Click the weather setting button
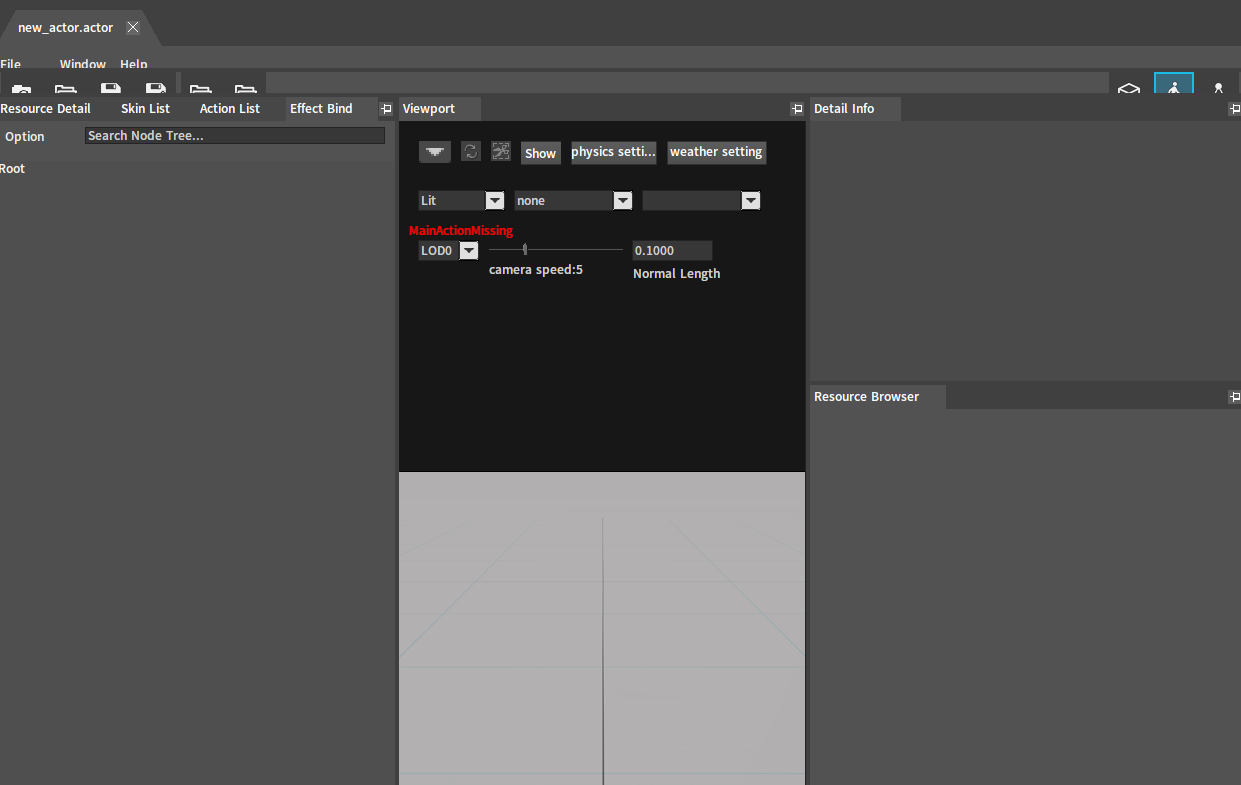The height and width of the screenshot is (785, 1241). [716, 152]
